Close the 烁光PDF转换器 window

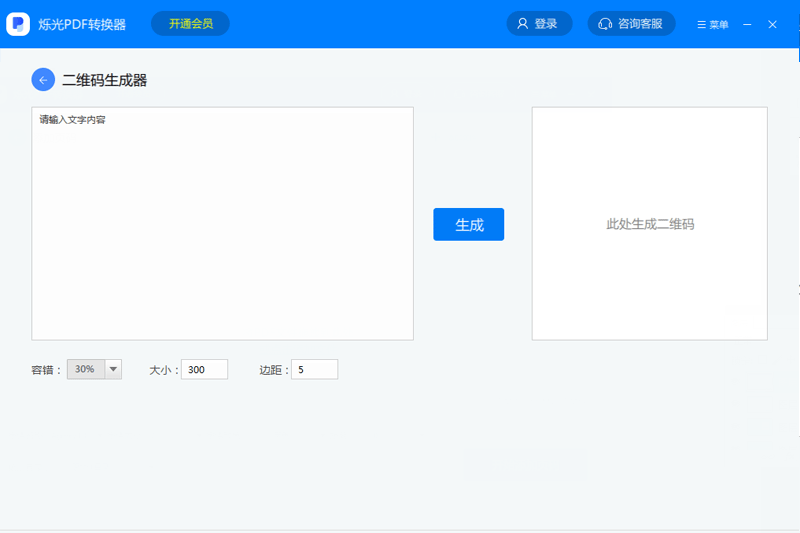772,24
